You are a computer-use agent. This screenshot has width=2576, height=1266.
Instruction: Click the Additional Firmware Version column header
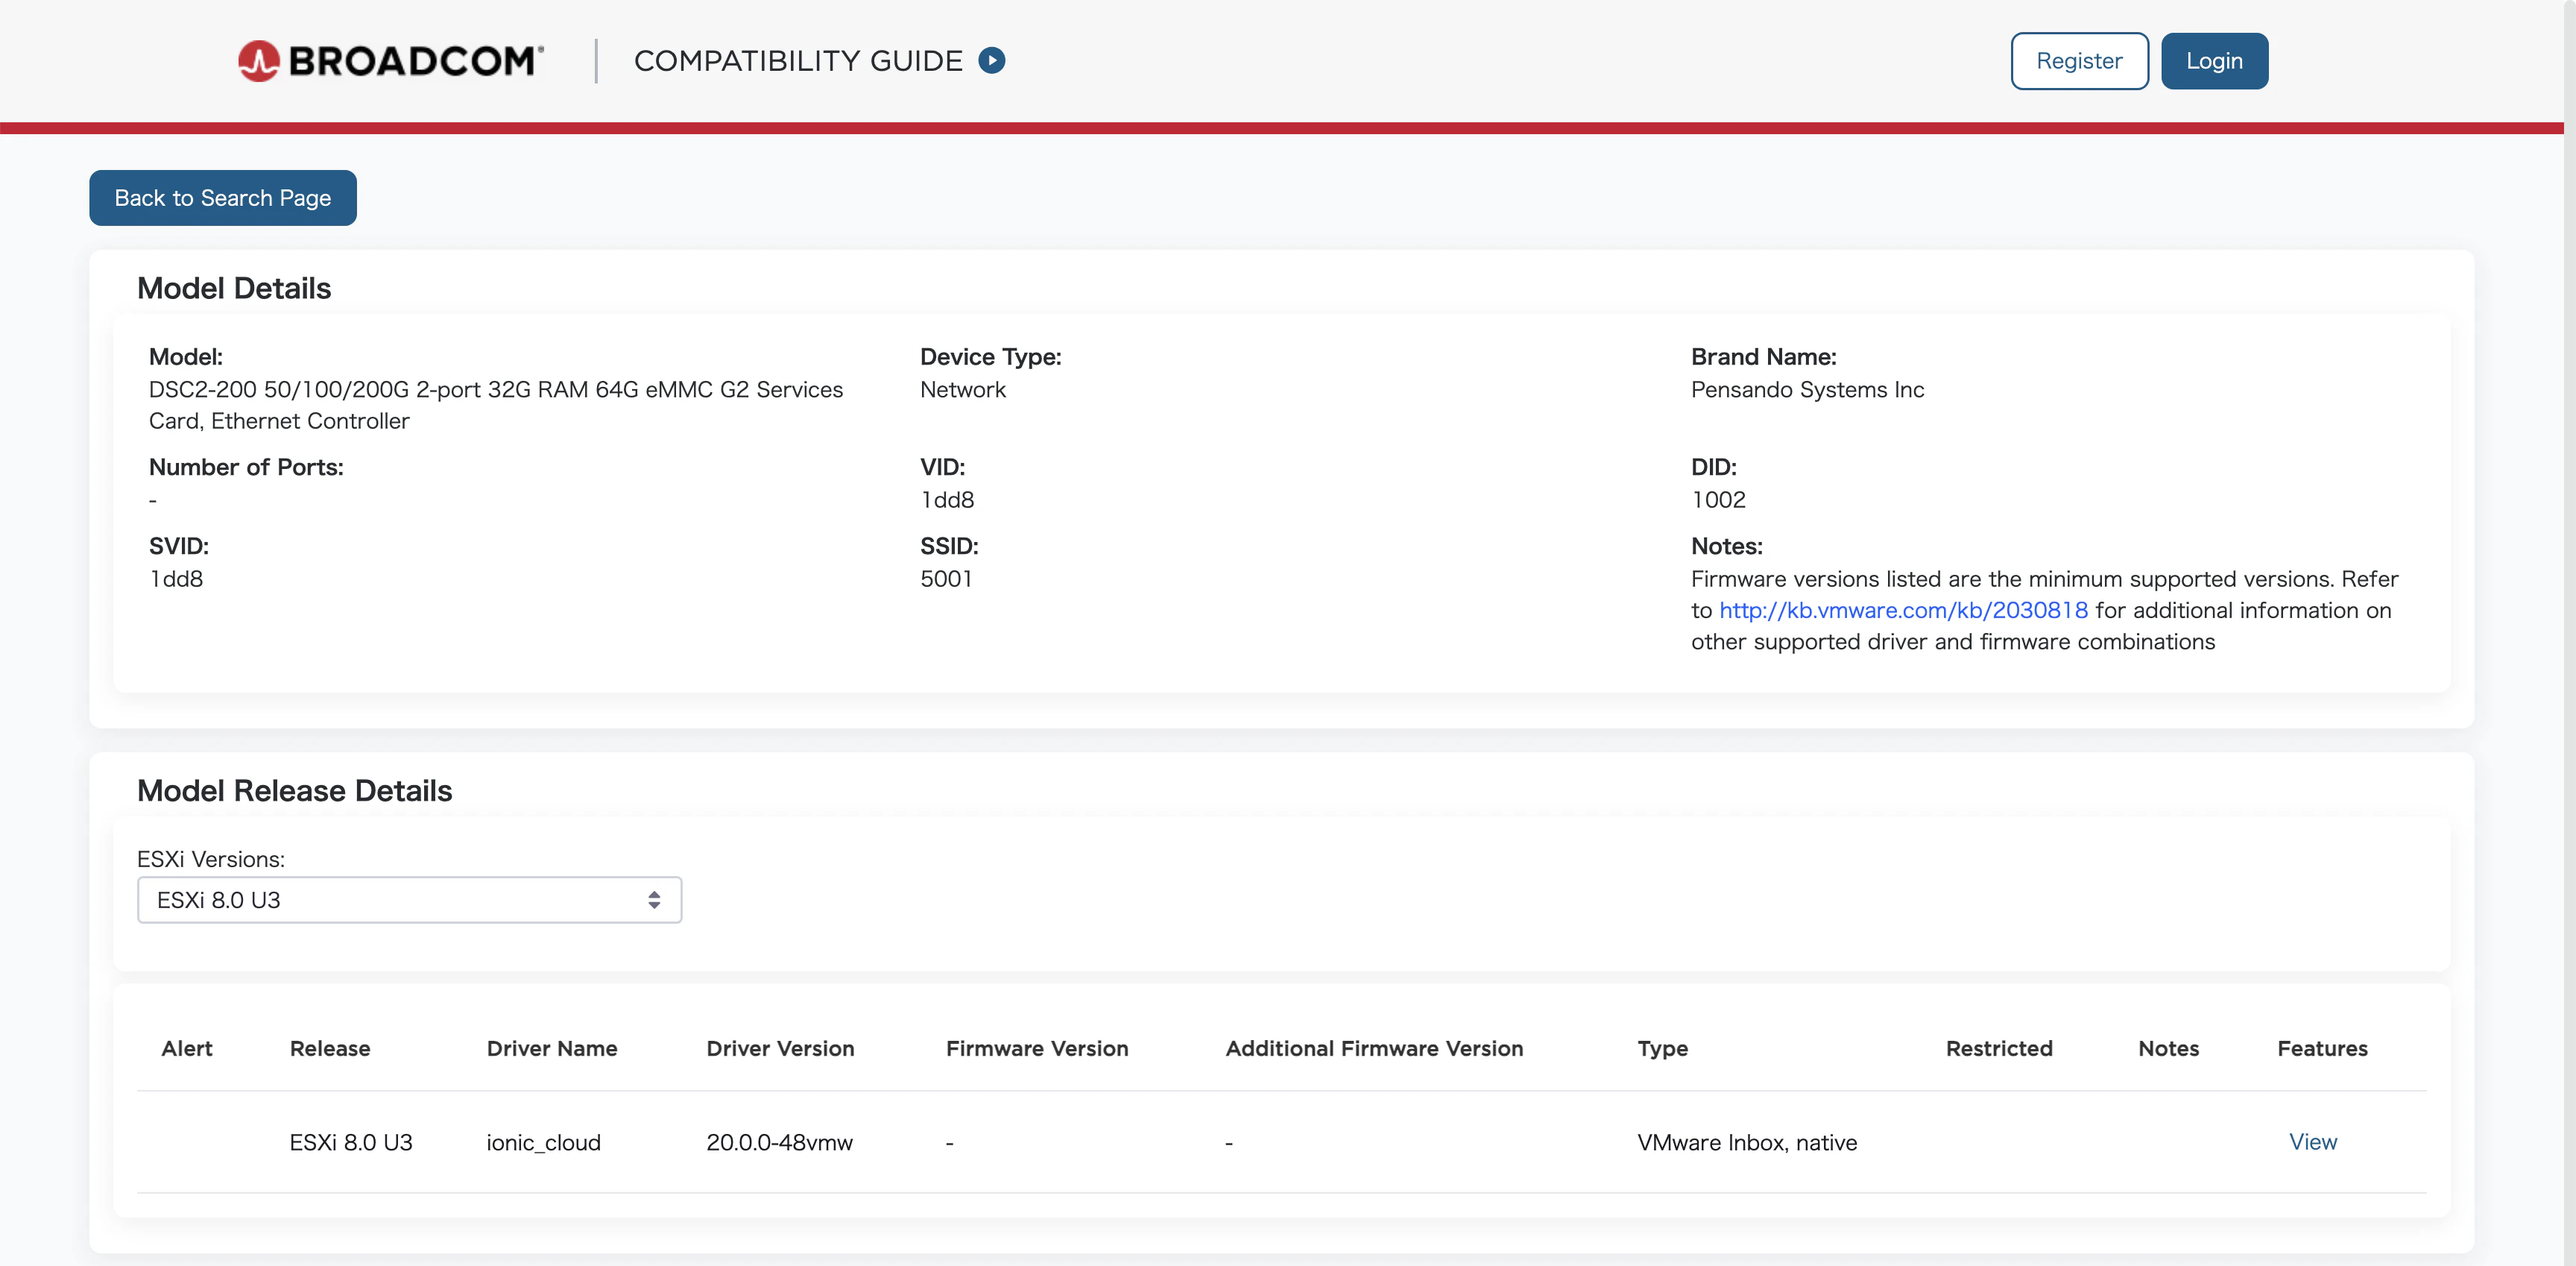[x=1374, y=1048]
